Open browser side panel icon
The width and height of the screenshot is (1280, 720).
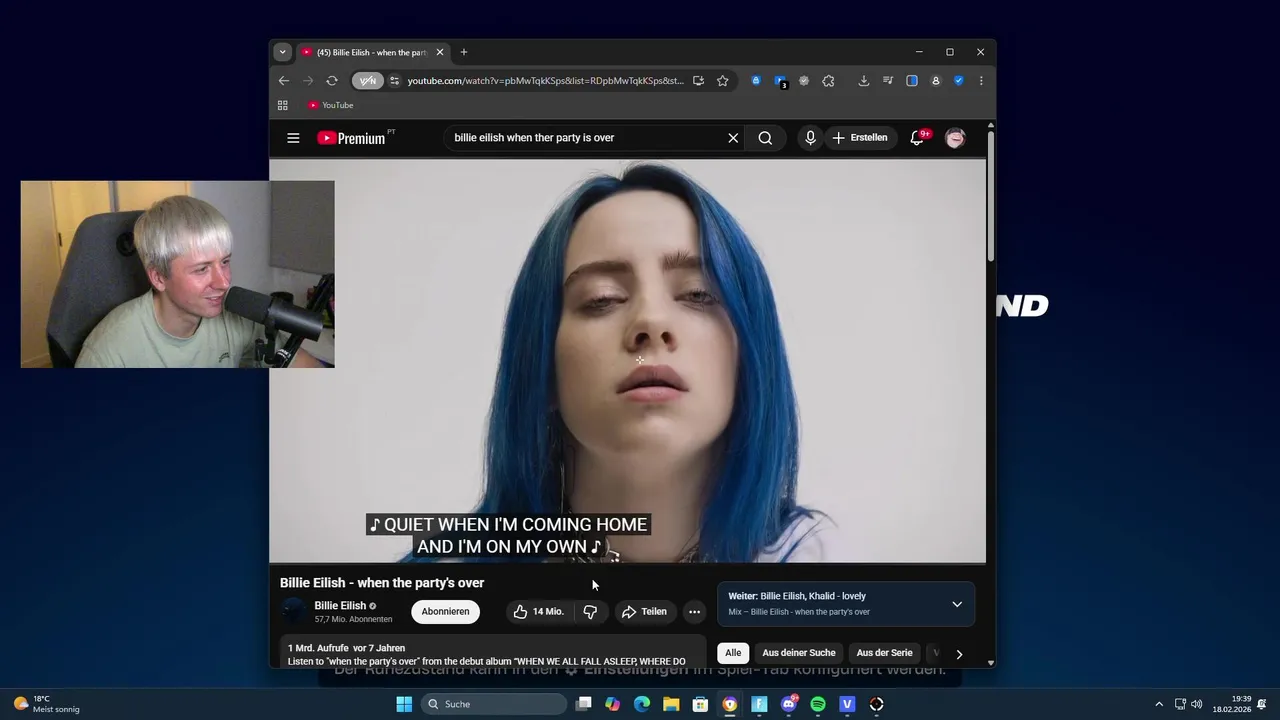point(912,81)
